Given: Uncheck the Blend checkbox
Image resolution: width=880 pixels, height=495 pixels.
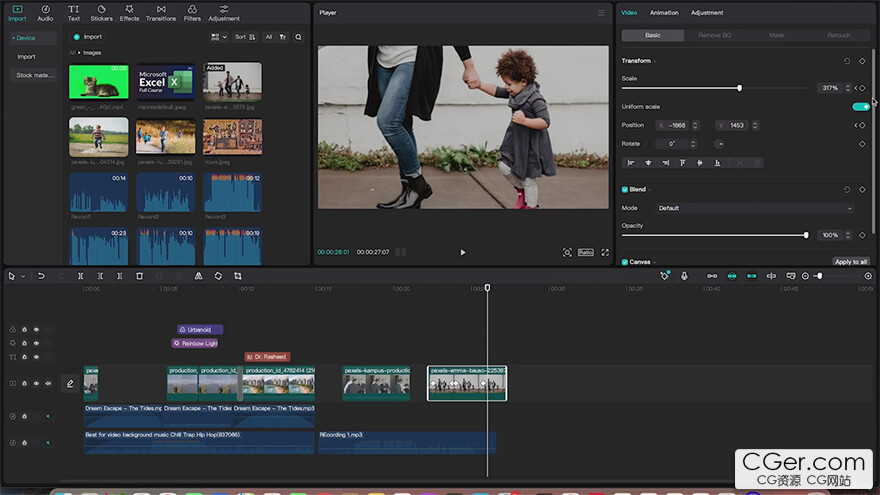Looking at the screenshot, I should click(x=625, y=190).
